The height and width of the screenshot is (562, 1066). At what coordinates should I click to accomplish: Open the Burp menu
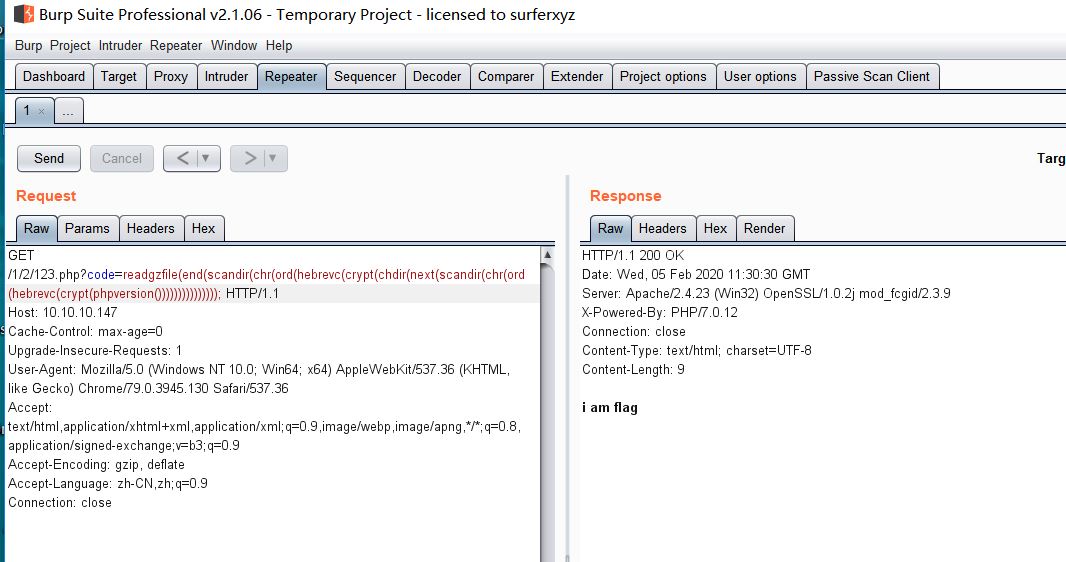[29, 46]
